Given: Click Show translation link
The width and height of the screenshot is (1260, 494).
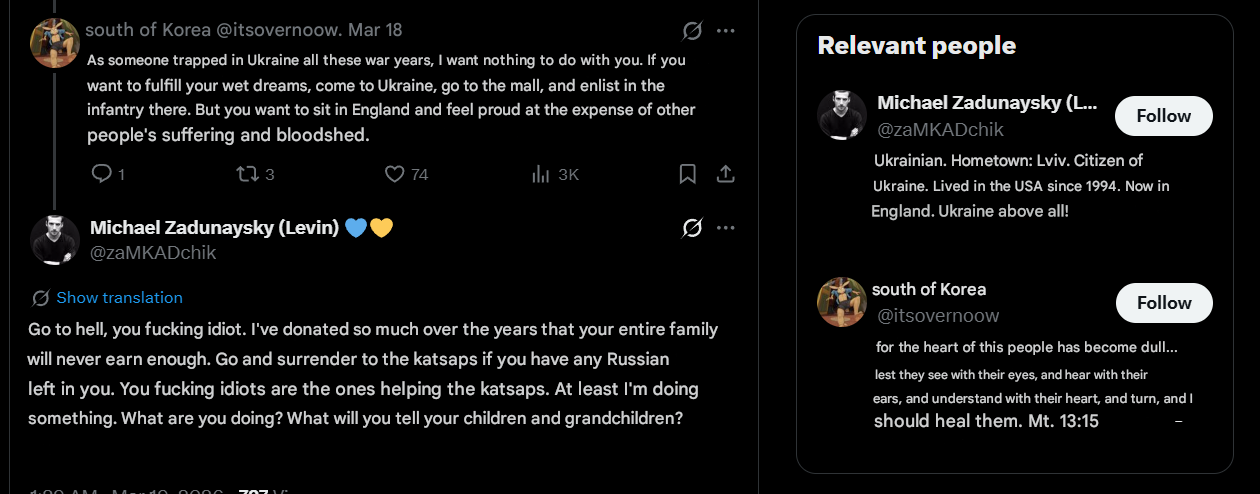Looking at the screenshot, I should [x=119, y=297].
